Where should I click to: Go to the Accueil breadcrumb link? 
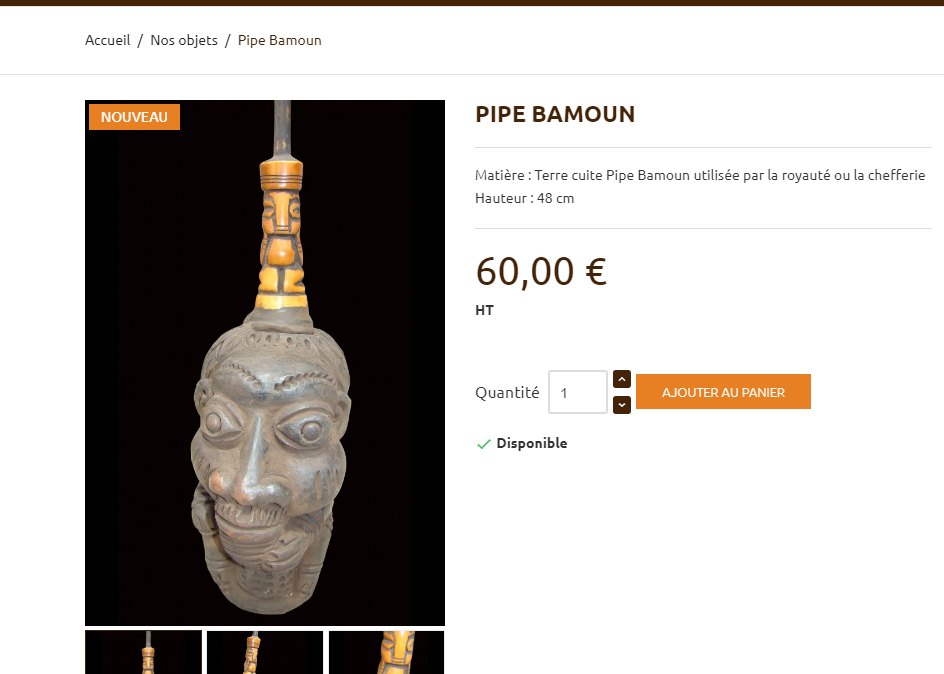pos(107,40)
